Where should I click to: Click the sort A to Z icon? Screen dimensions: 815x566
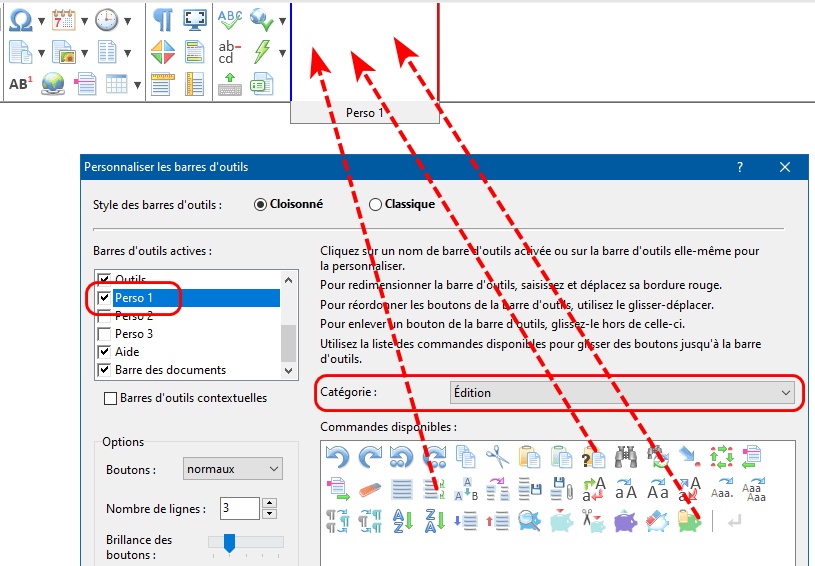pyautogui.click(x=402, y=521)
